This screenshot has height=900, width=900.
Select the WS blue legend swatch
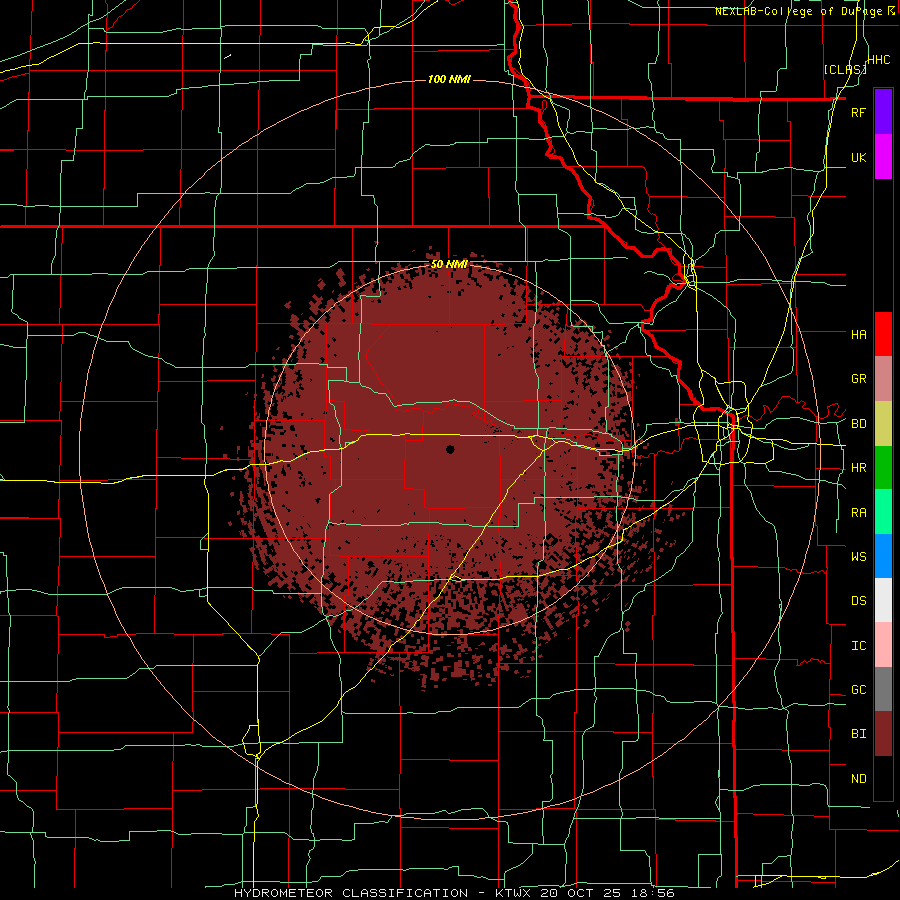coord(883,556)
